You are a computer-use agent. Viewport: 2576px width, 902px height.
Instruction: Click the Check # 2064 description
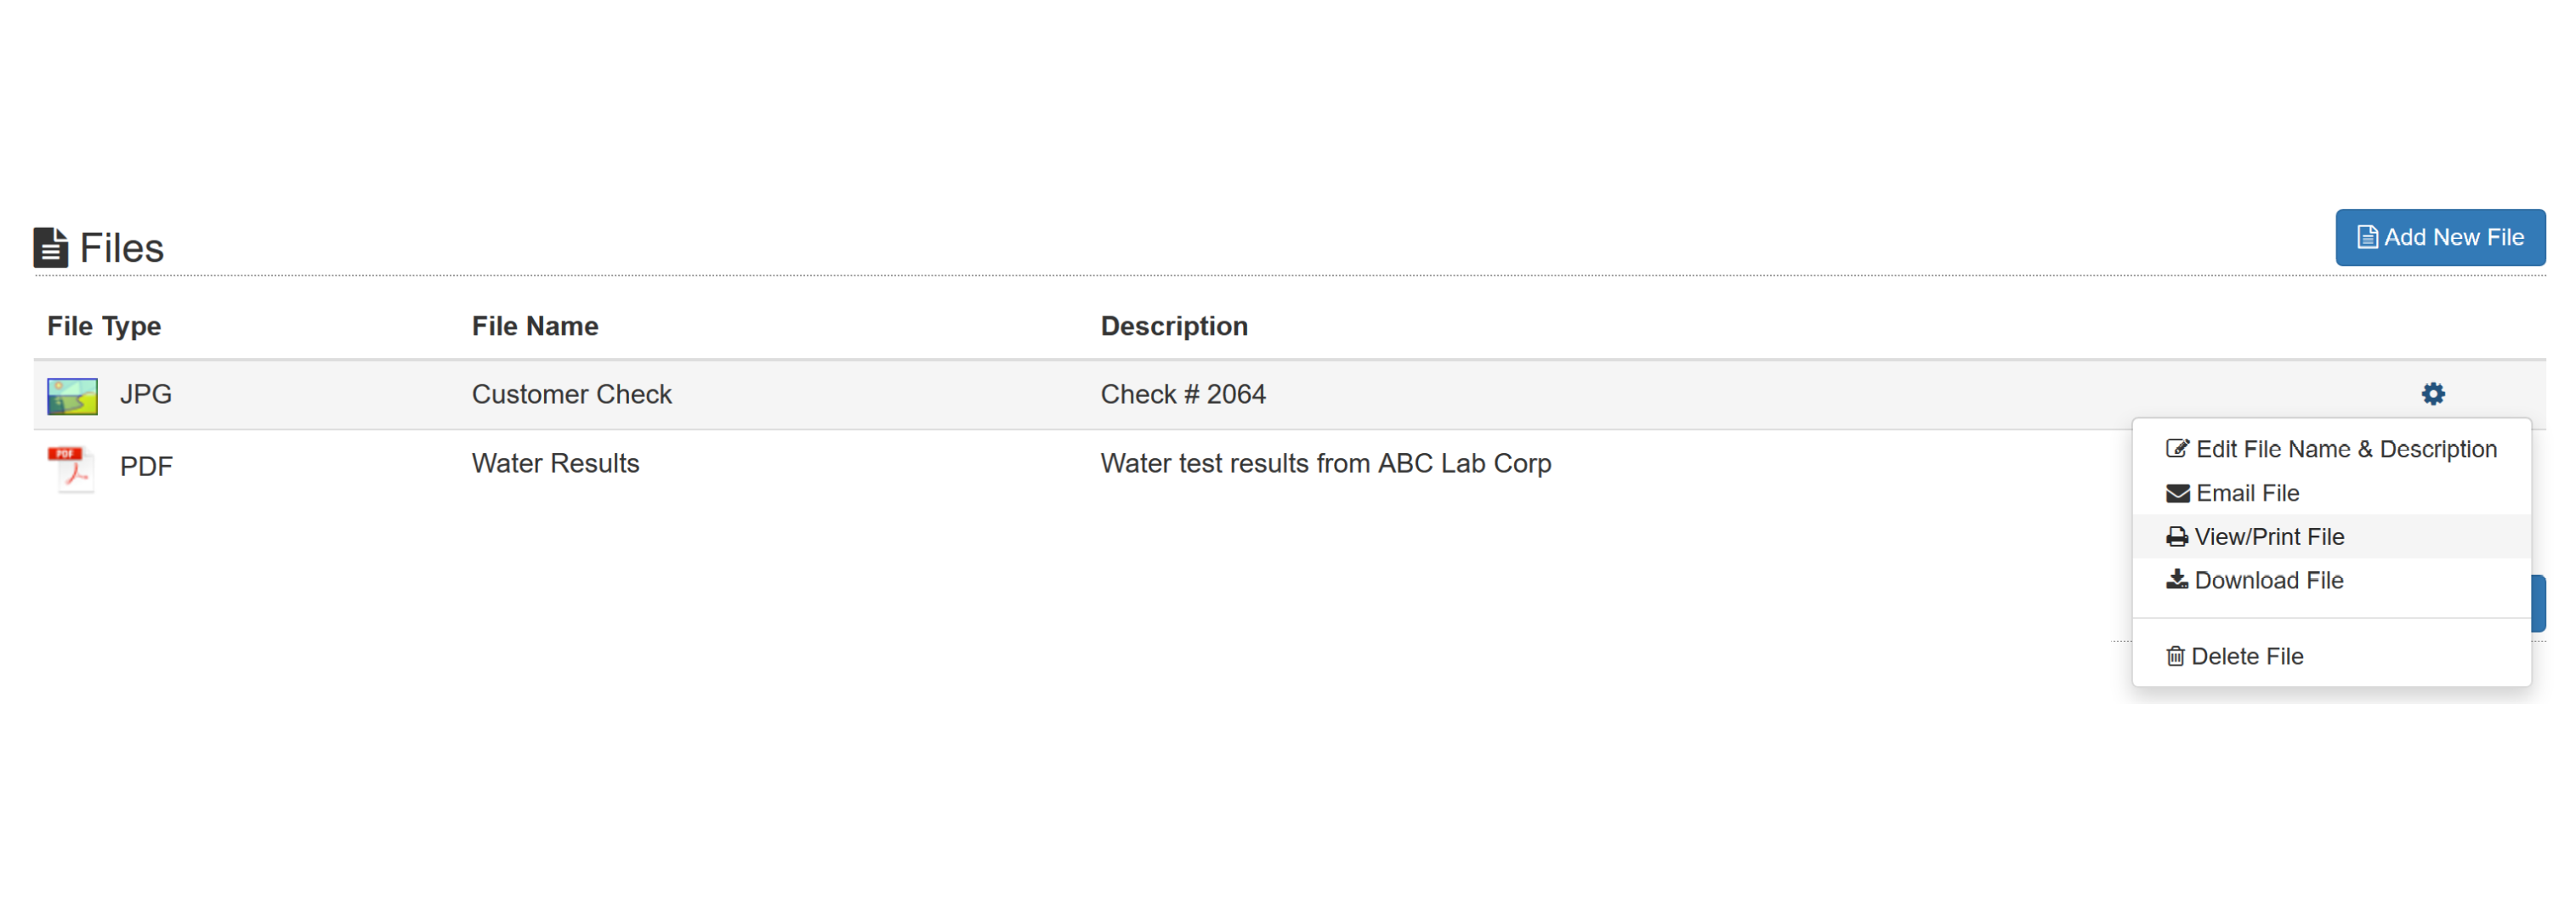[1183, 395]
